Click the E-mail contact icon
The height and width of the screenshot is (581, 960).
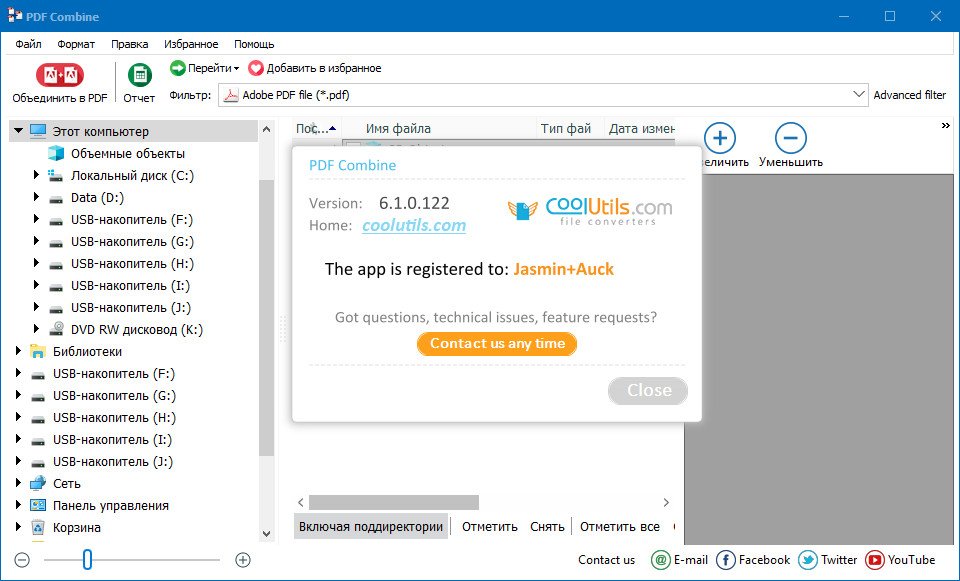[x=661, y=560]
